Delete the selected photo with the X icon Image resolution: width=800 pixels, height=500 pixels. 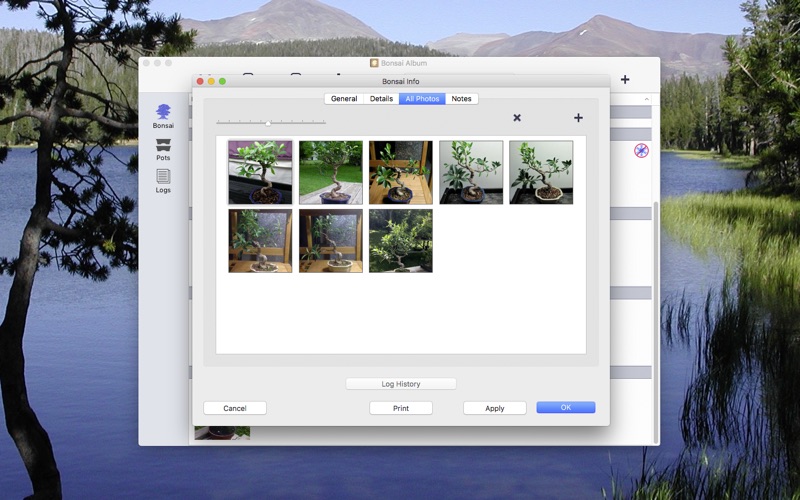[x=517, y=118]
